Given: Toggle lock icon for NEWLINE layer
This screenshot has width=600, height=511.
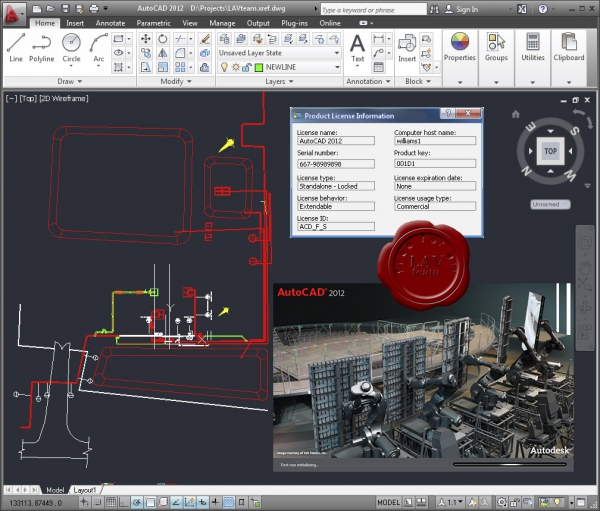Looking at the screenshot, I should [x=246, y=67].
